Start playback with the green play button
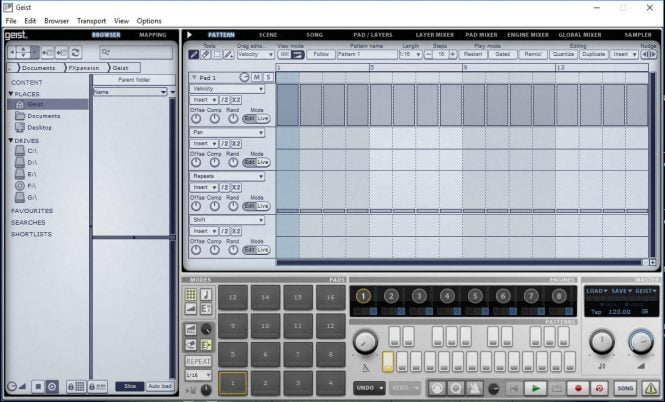 click(x=536, y=388)
